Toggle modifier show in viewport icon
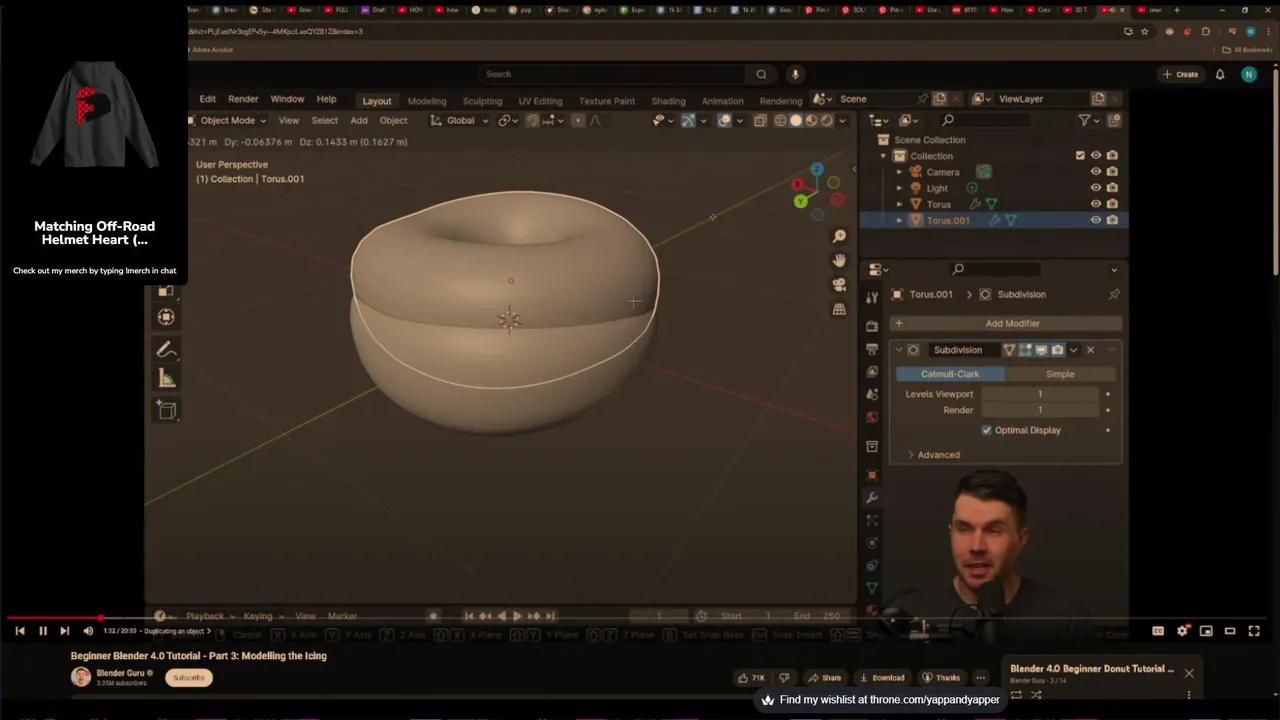The height and width of the screenshot is (720, 1280). (1041, 350)
